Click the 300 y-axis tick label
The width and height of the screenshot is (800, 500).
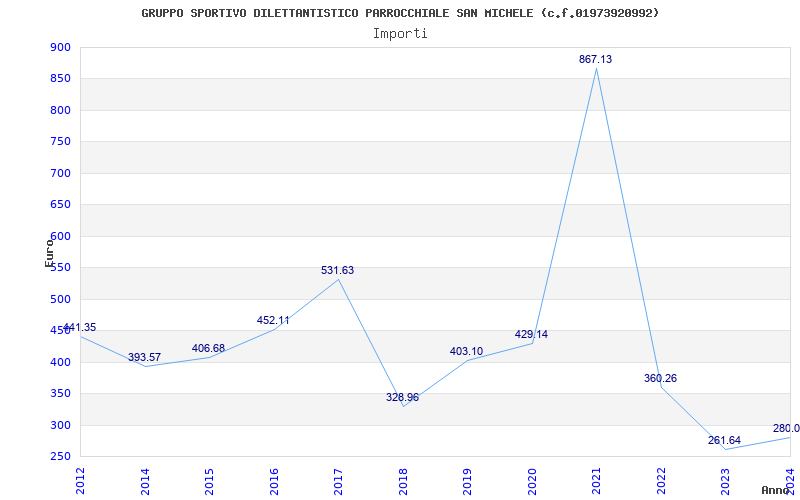pyautogui.click(x=60, y=426)
